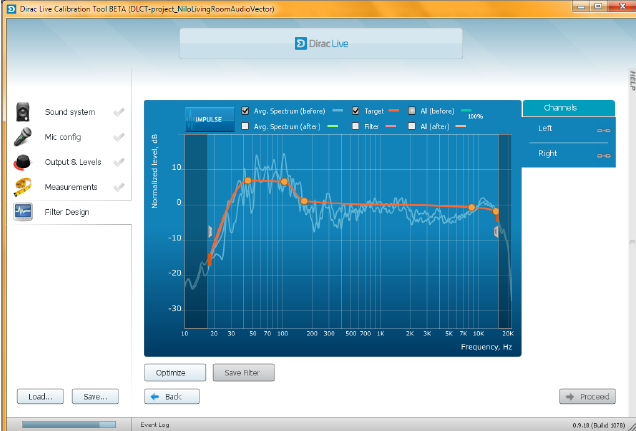This screenshot has width=636, height=431.
Task: Enable Avg. Spectrum (after) checkbox
Action: click(x=245, y=126)
